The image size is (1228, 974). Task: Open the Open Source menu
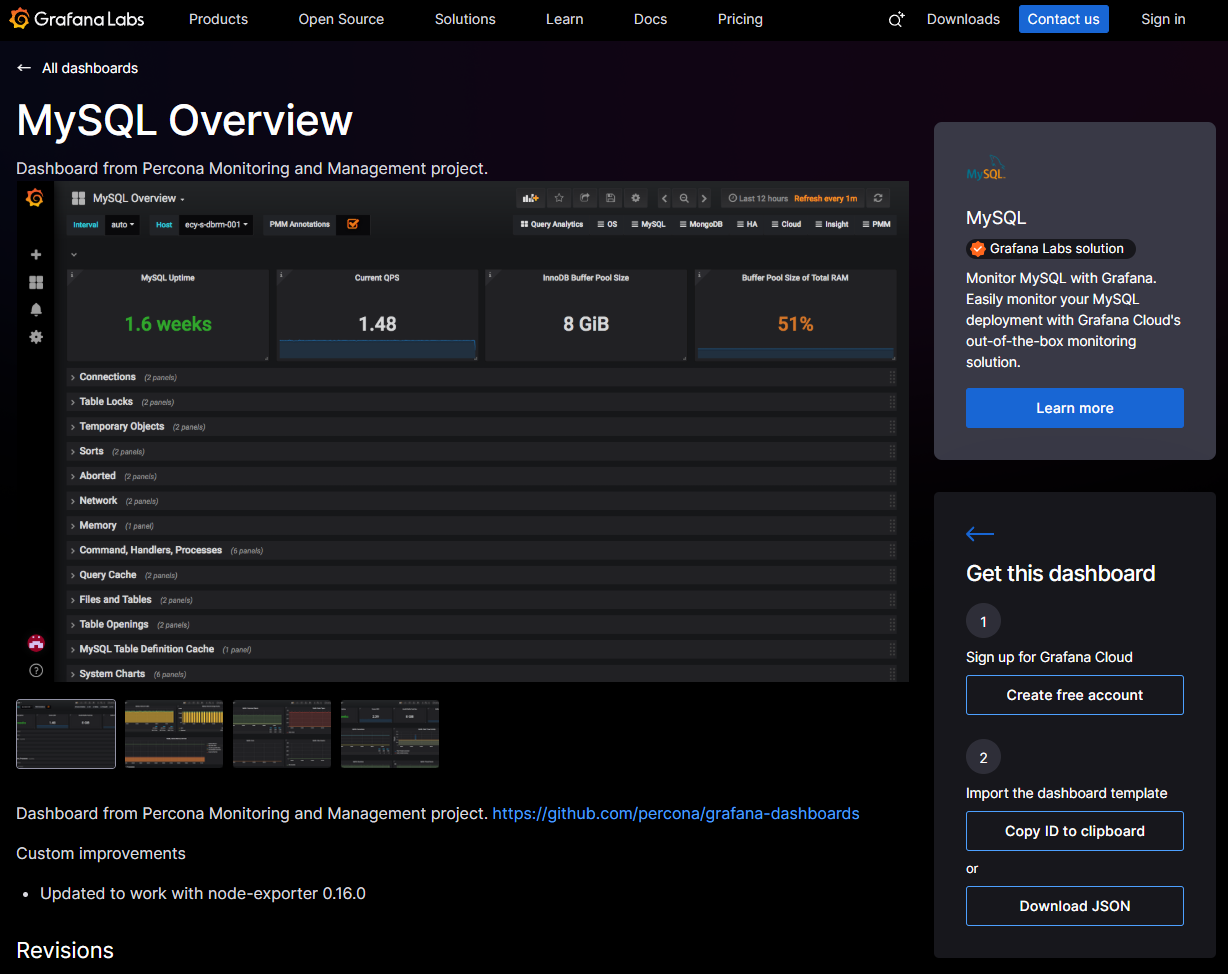coord(341,19)
